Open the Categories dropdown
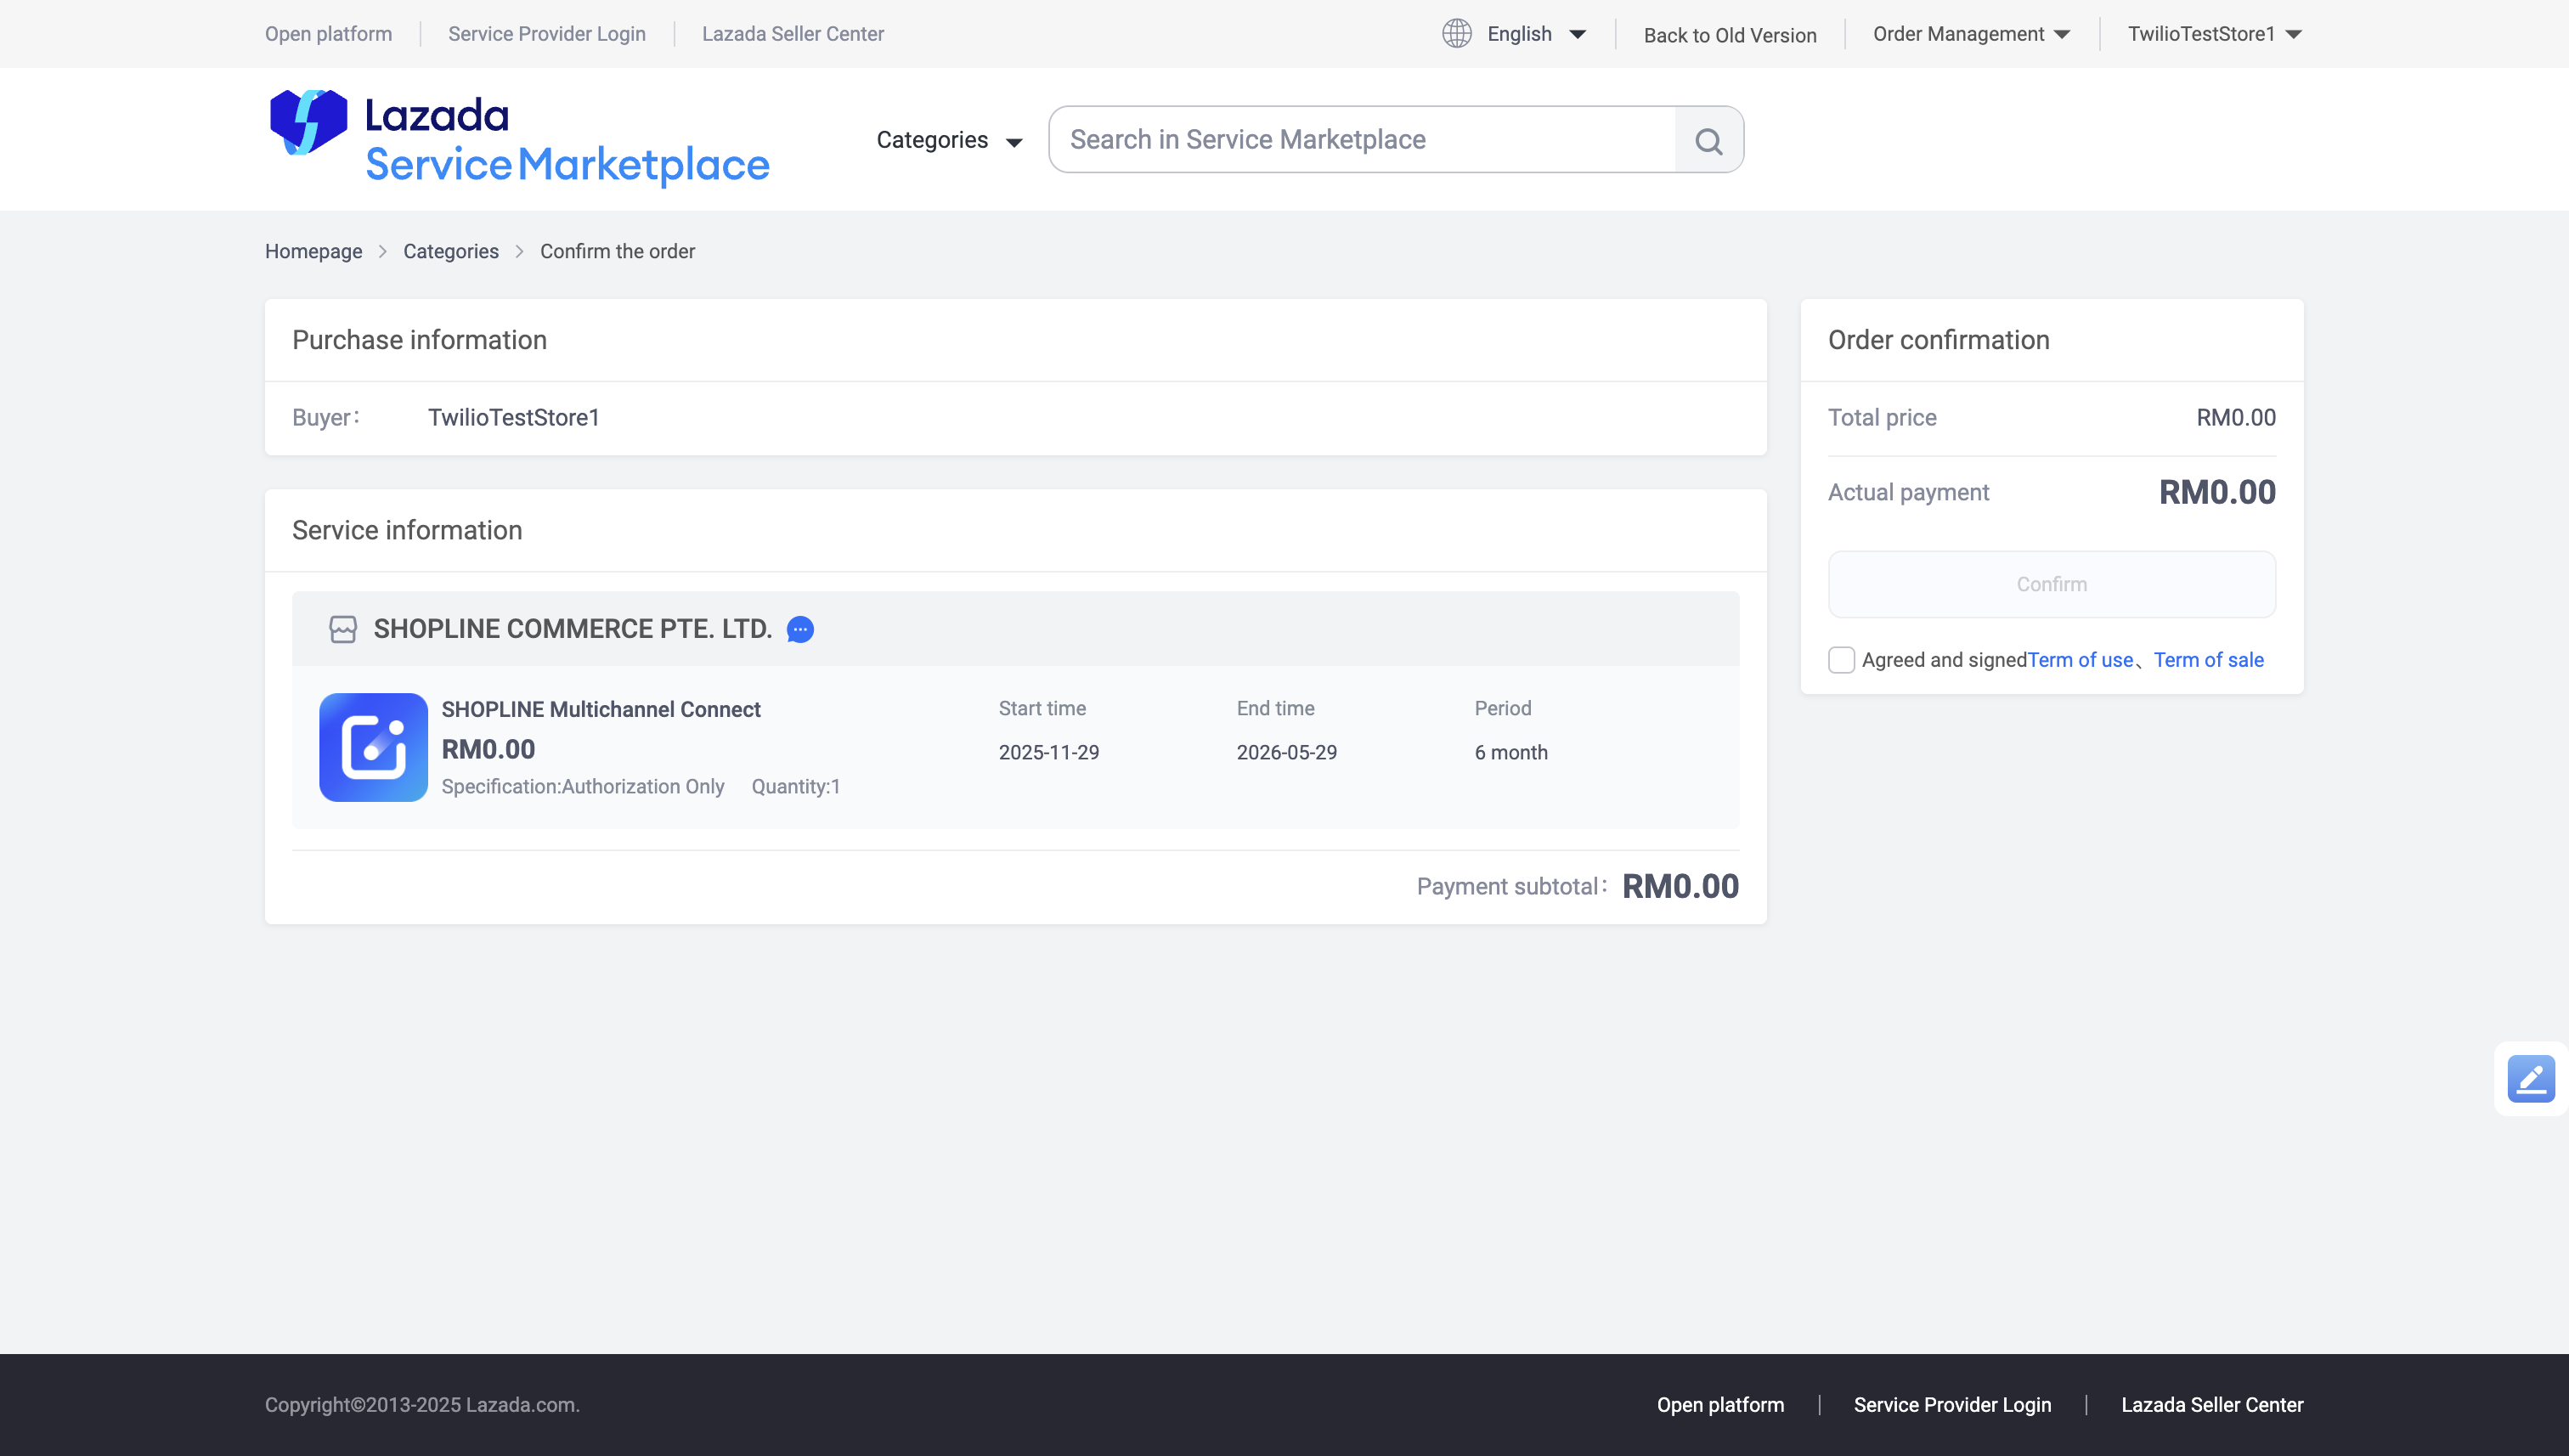Screen dimensions: 2569x1456 (949, 140)
